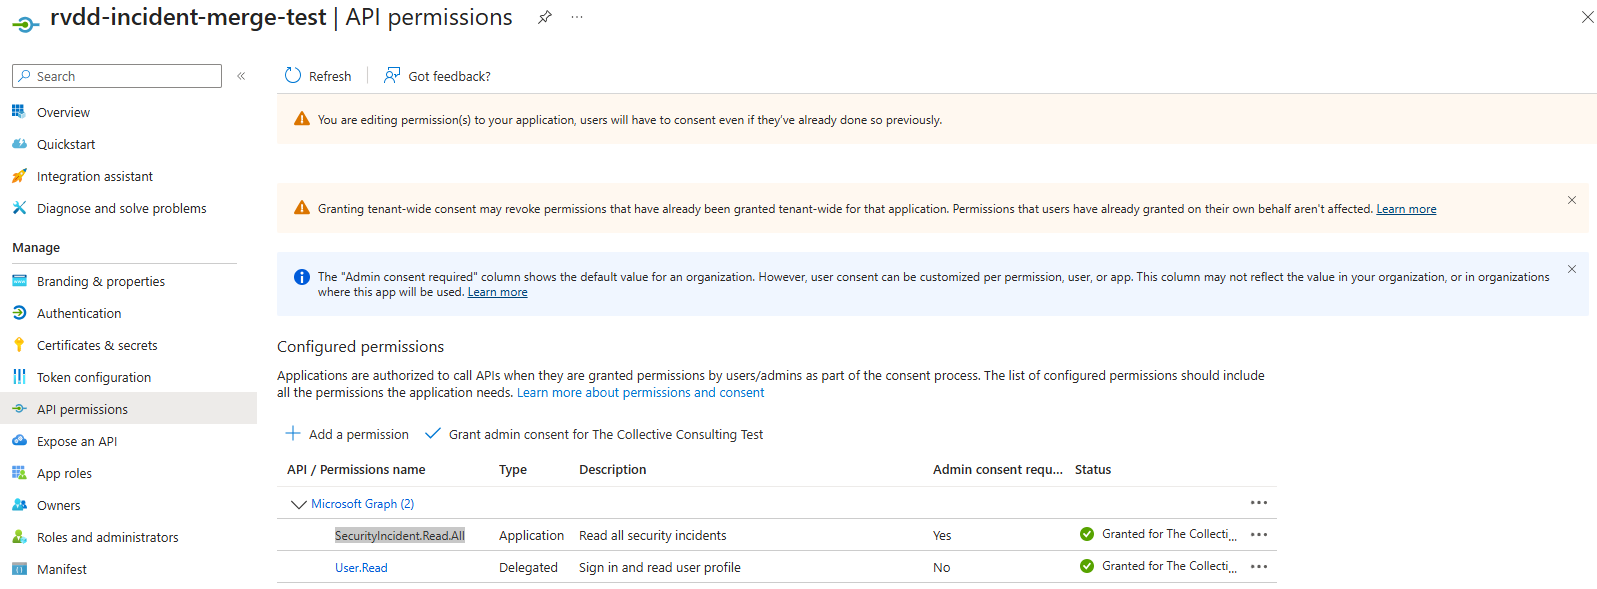Open the User.Read permission link
This screenshot has height=589, width=1597.
click(361, 567)
